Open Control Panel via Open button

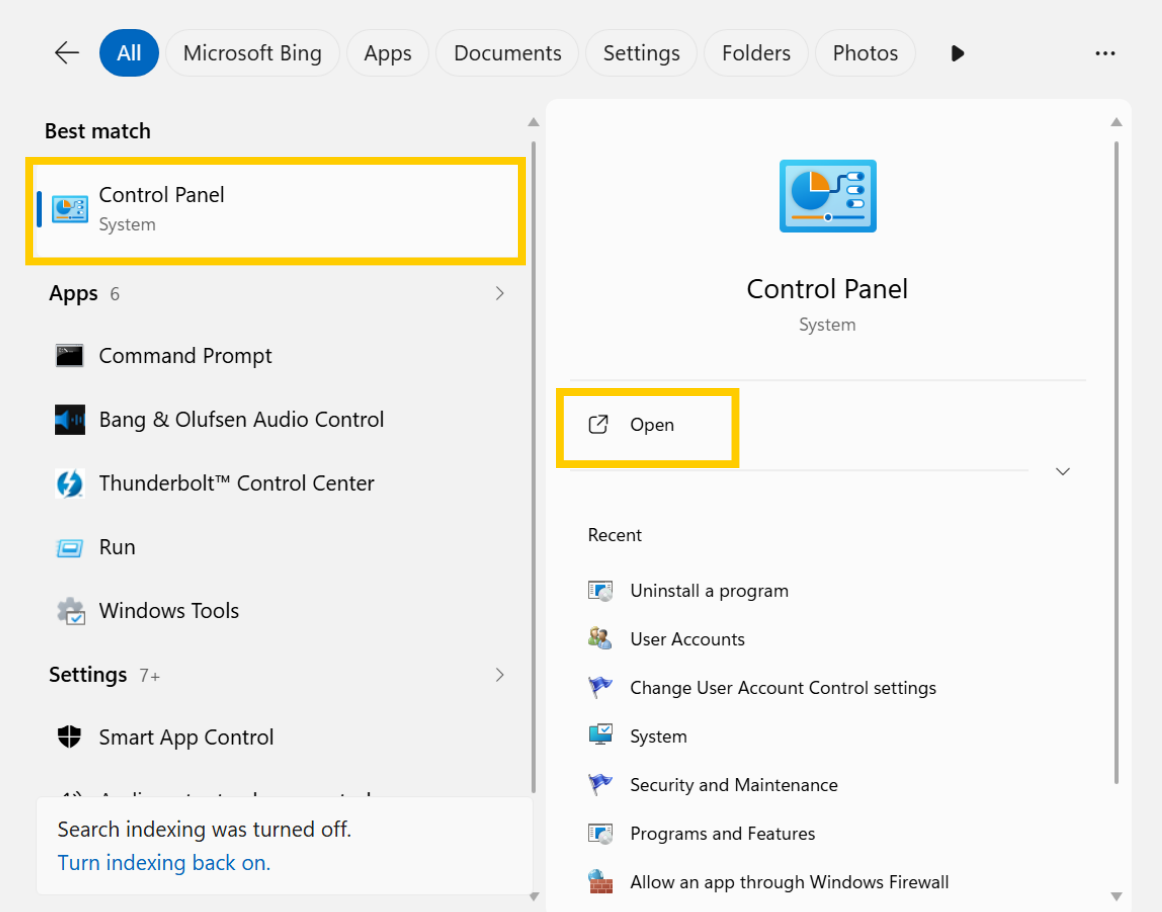click(648, 425)
